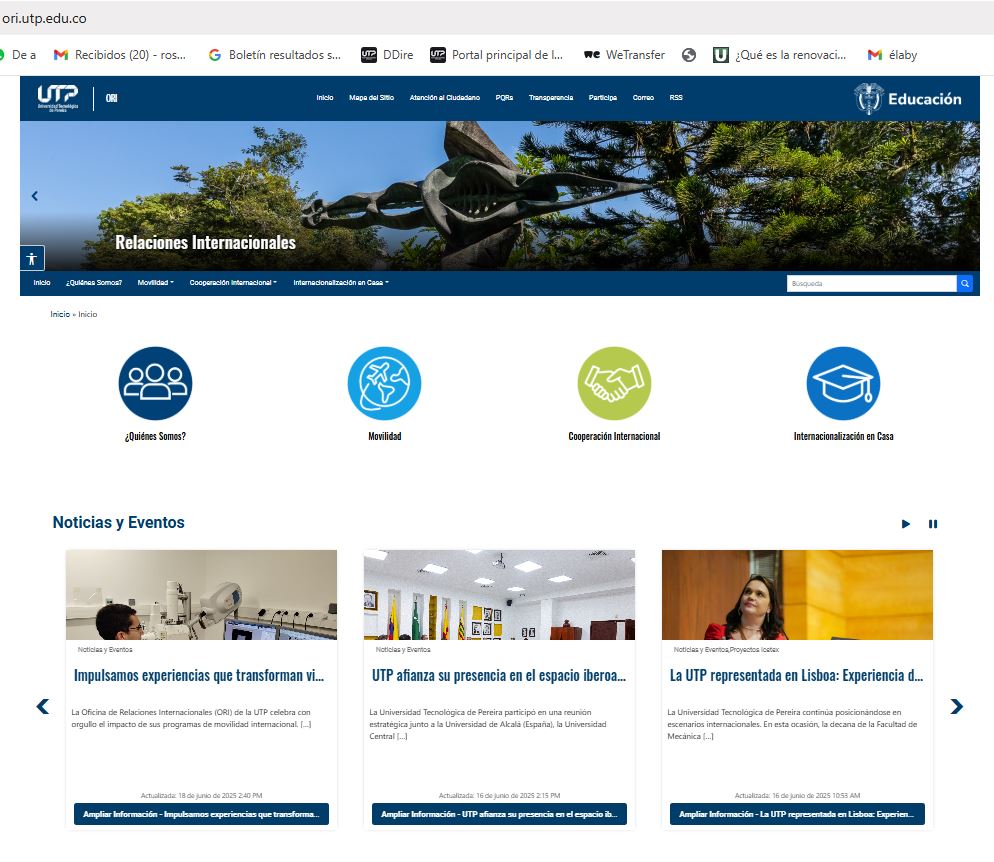Click Relaciones Internacionales banner title
994x862 pixels.
click(x=205, y=242)
